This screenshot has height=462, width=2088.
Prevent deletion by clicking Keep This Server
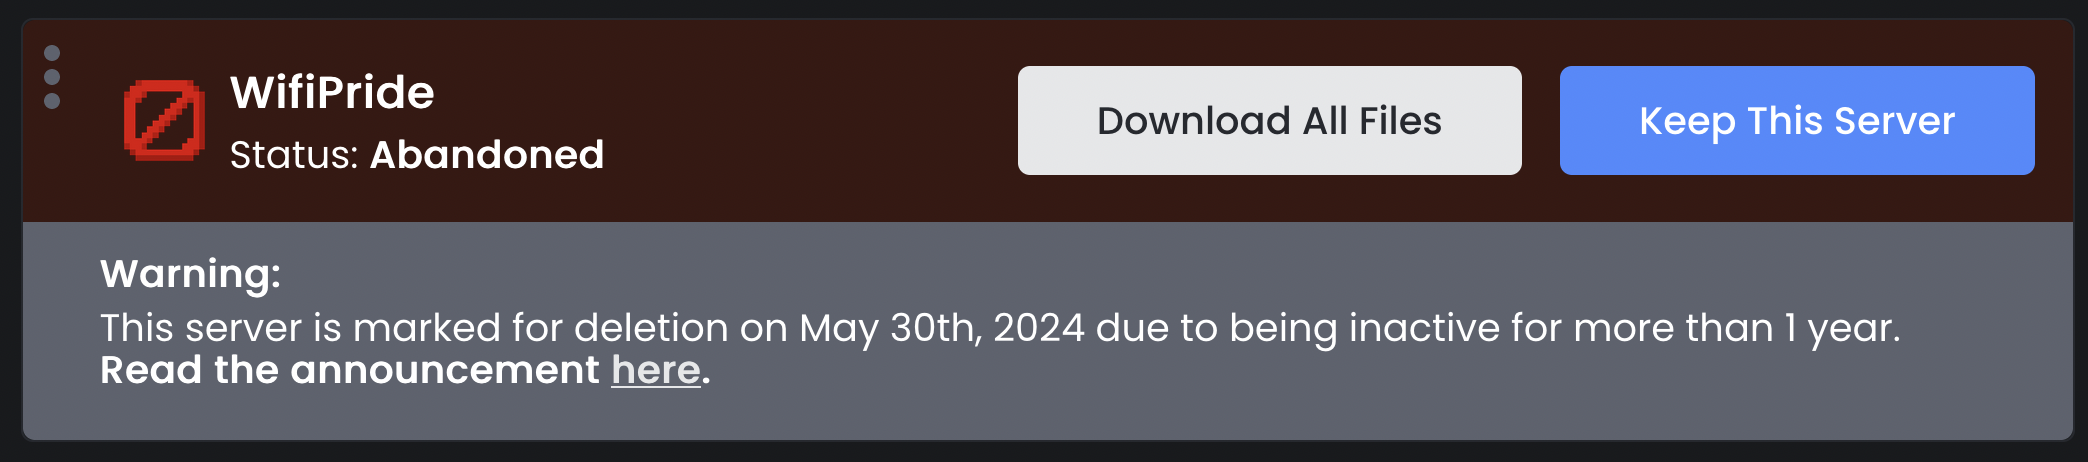pos(1797,121)
